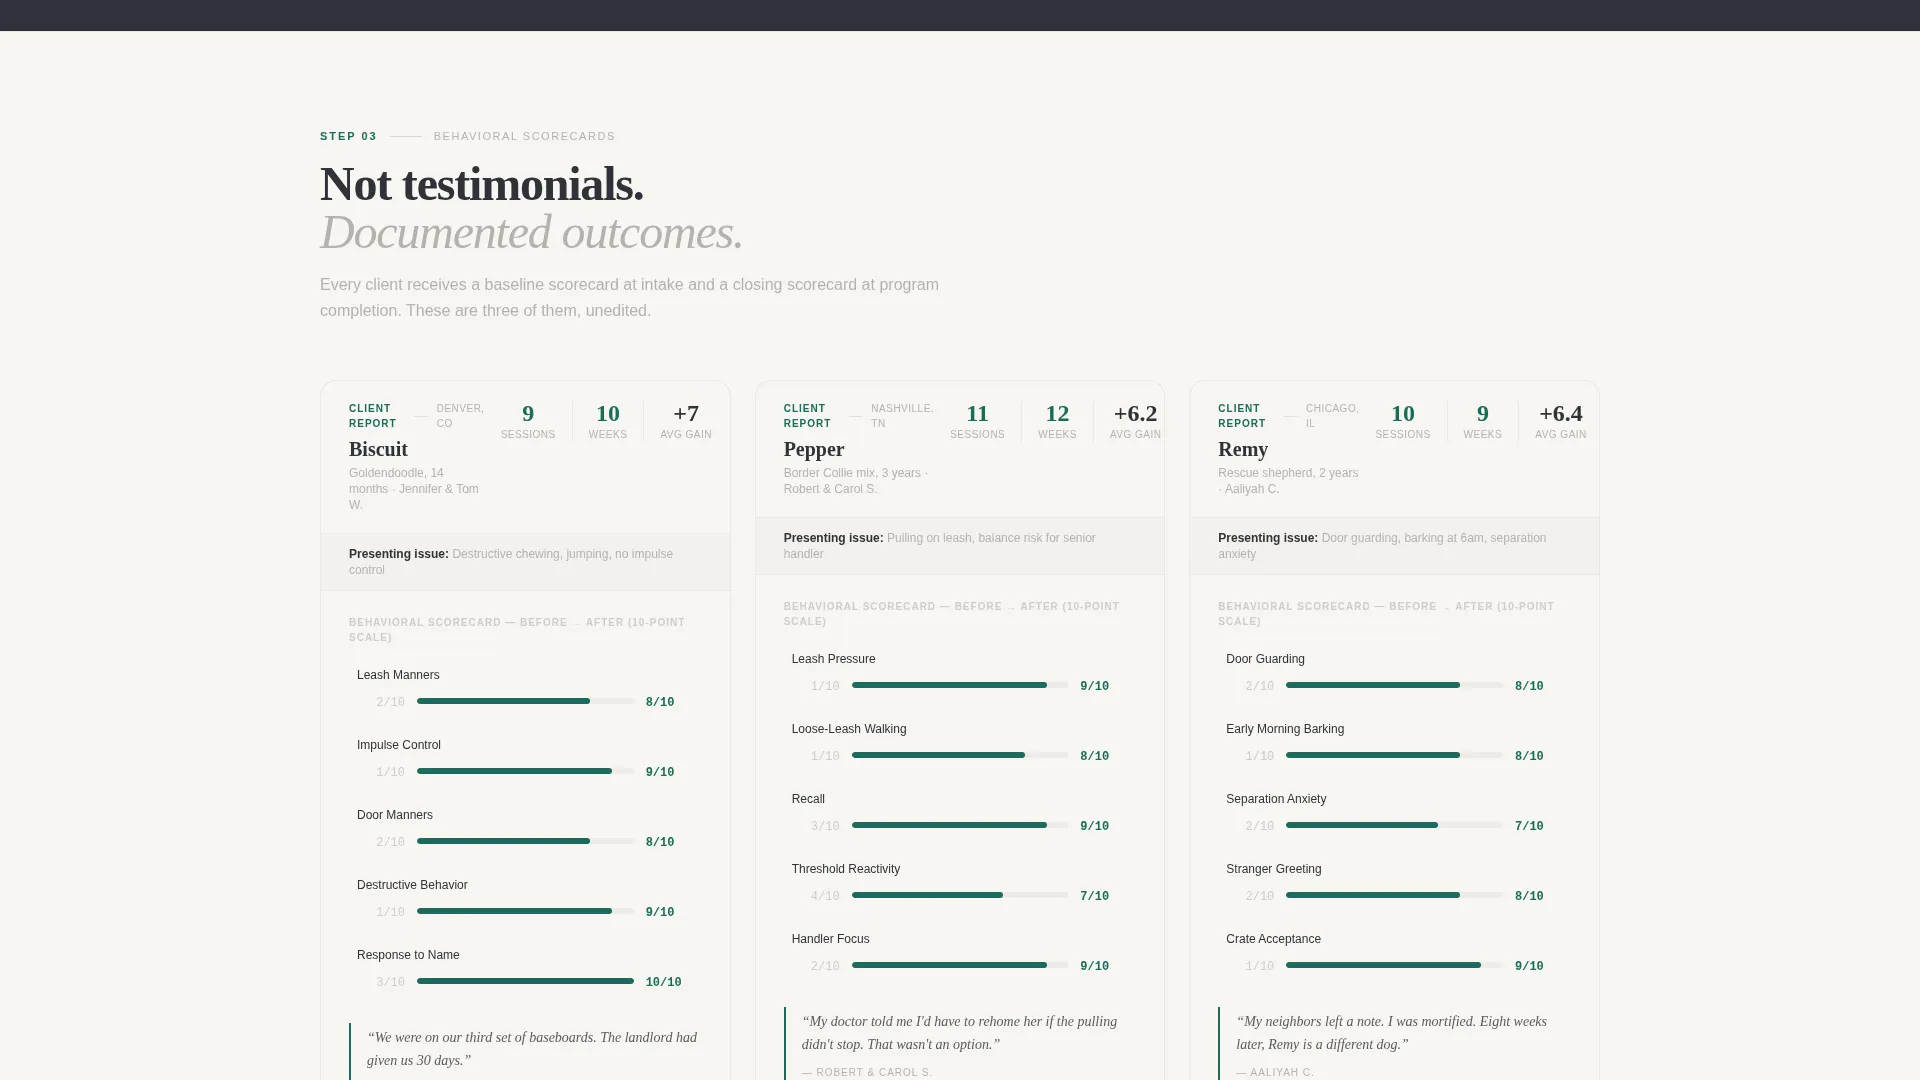Click Biscuit's 'CLIENT REPORT' label
The height and width of the screenshot is (1080, 1920).
click(373, 416)
